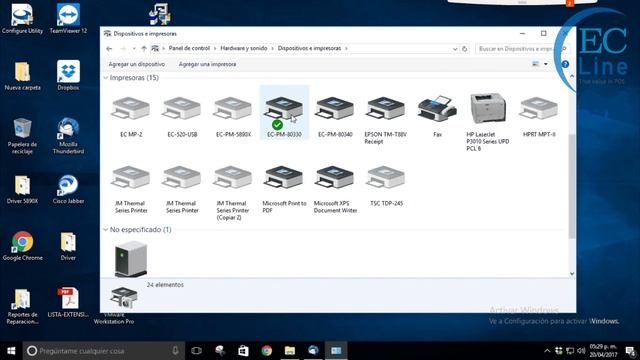Open the Nueva carpeta desktop folder
This screenshot has width=640, height=360.
tap(22, 76)
